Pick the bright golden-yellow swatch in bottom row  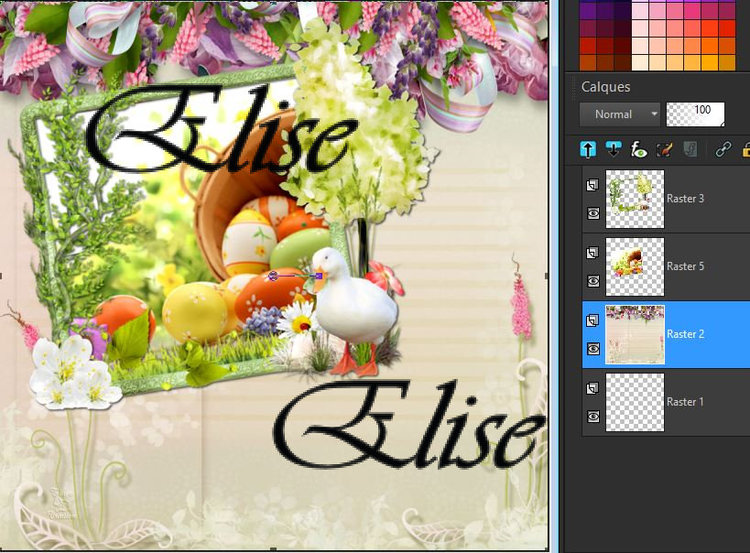coord(709,62)
